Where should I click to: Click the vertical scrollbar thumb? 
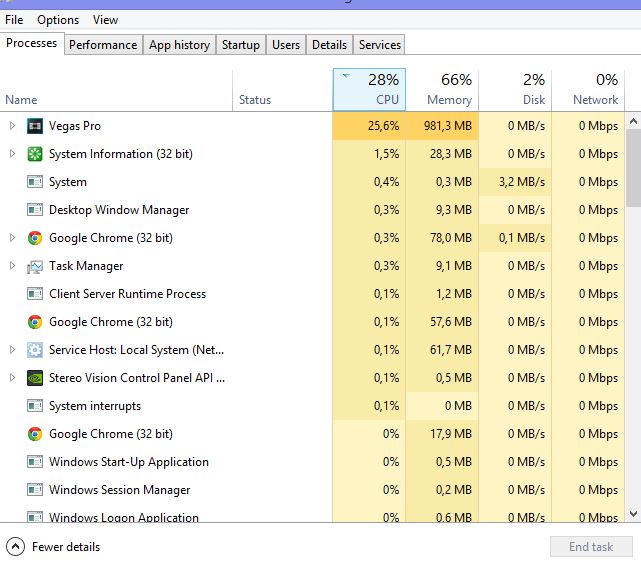tap(633, 168)
